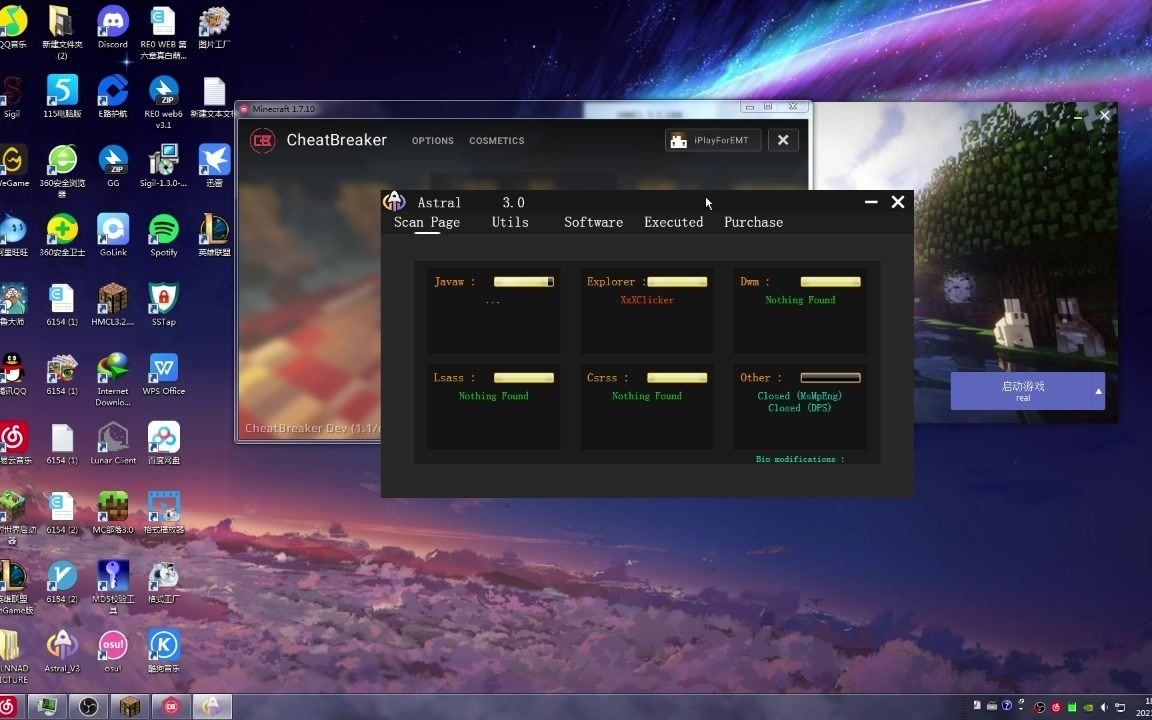Click the Closed (MsMpEng) status text
This screenshot has width=1152, height=720.
pyautogui.click(x=800, y=396)
